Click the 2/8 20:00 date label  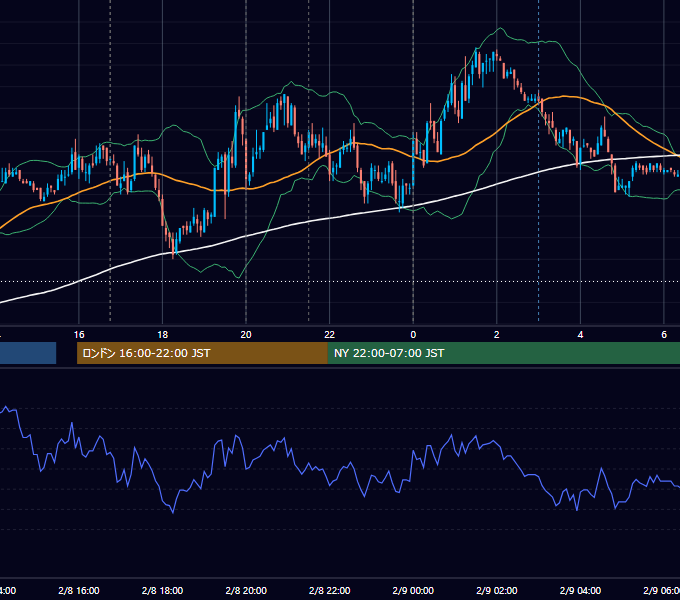[x=246, y=590]
